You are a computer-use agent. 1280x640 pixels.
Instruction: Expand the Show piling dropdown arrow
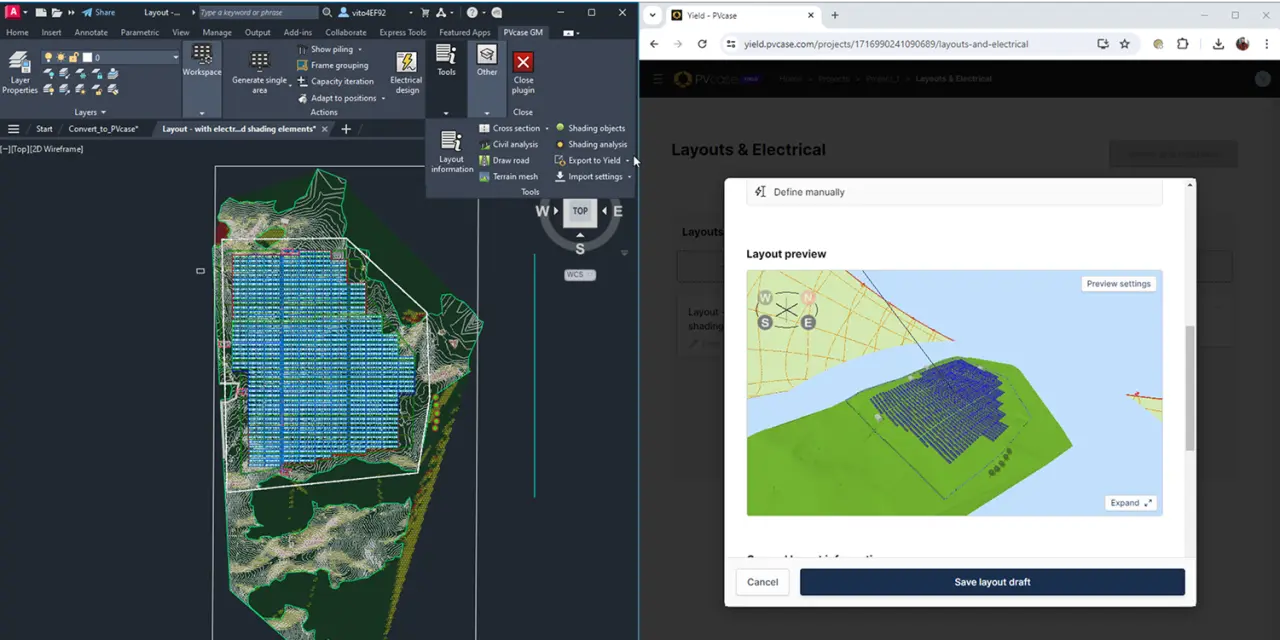[360, 49]
